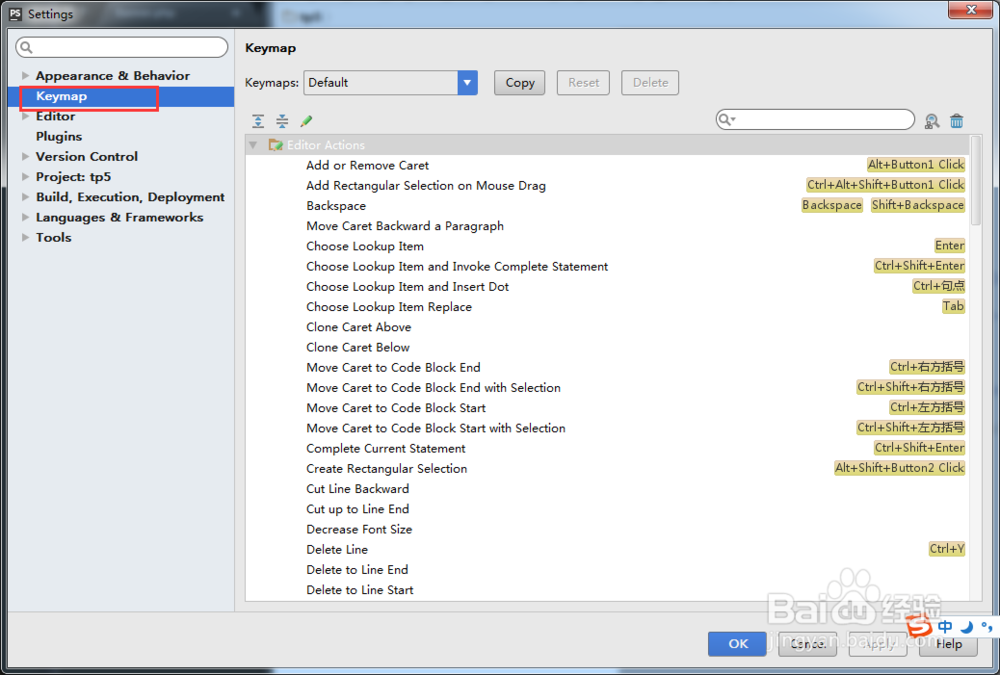This screenshot has width=1000, height=675.
Task: Toggle Chinese input mode indicator 中
Action: [945, 627]
